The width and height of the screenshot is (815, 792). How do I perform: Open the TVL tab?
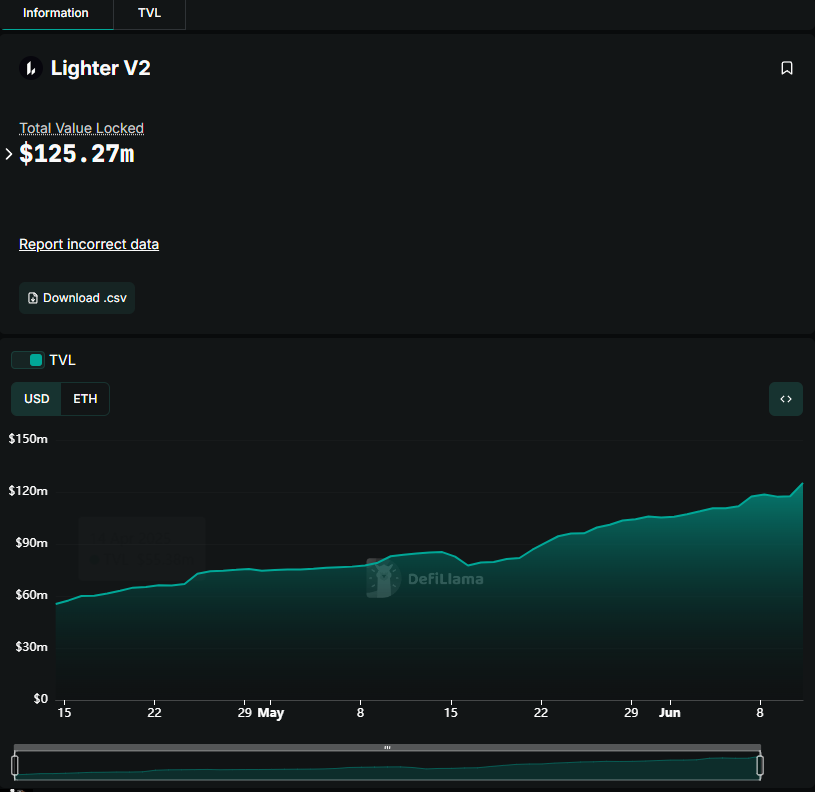coord(149,13)
